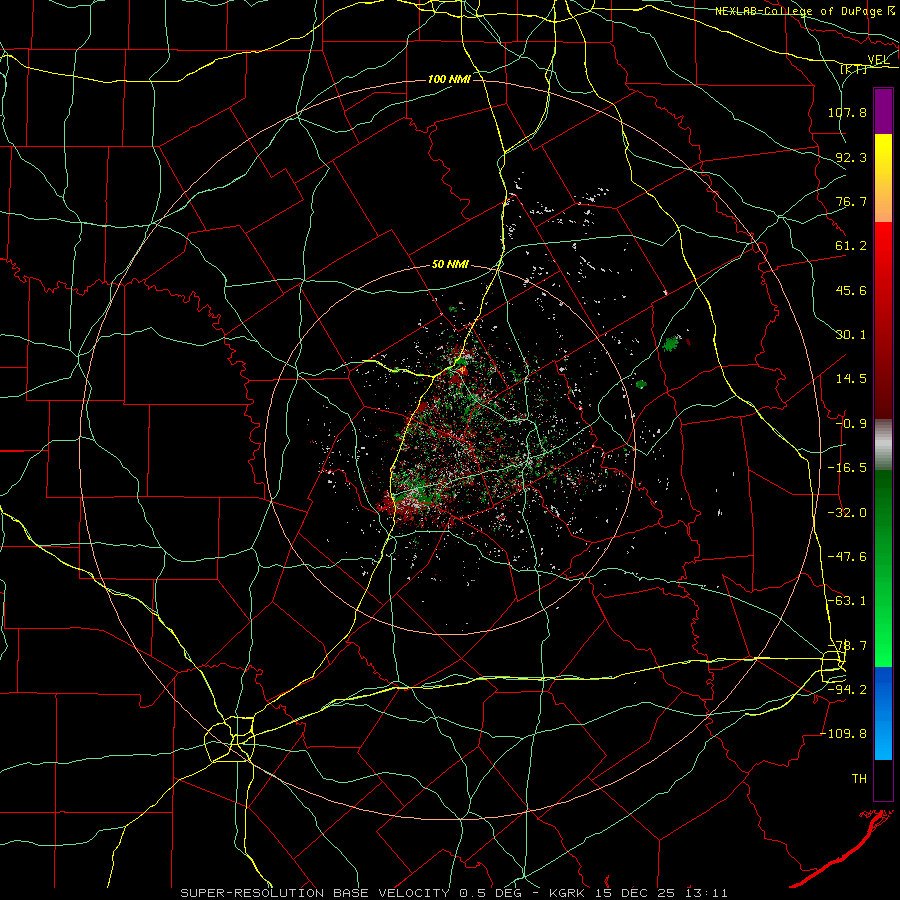Select the -109.8 legend value

coord(843,734)
